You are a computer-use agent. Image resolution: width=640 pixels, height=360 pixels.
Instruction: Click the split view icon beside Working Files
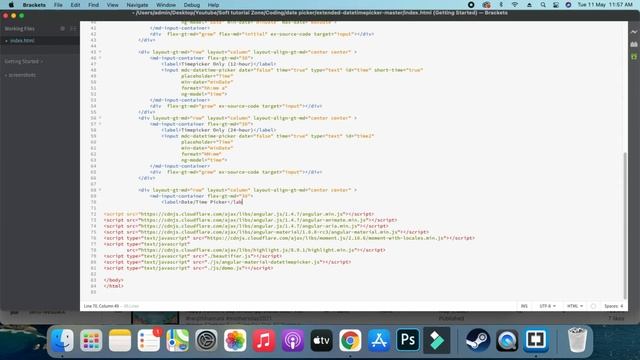point(73,29)
